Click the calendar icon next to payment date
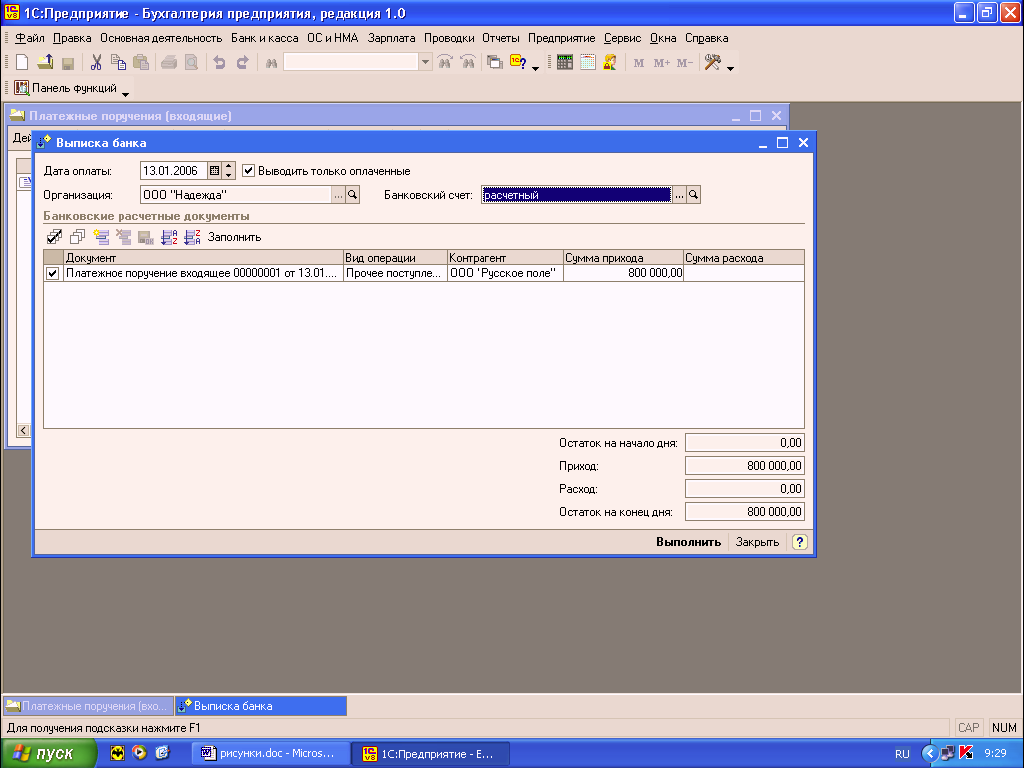The image size is (1024, 768). tap(214, 171)
